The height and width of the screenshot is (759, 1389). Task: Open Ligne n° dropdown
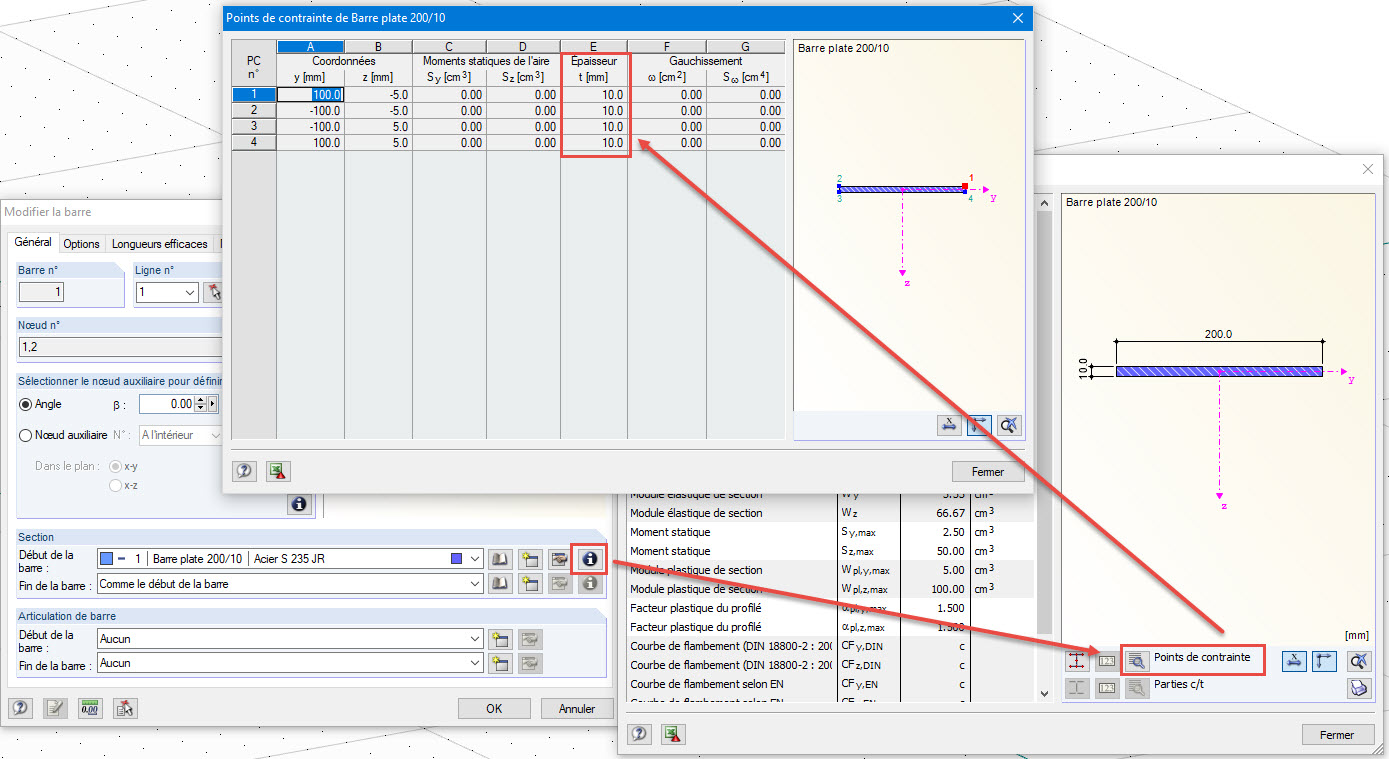(x=189, y=292)
